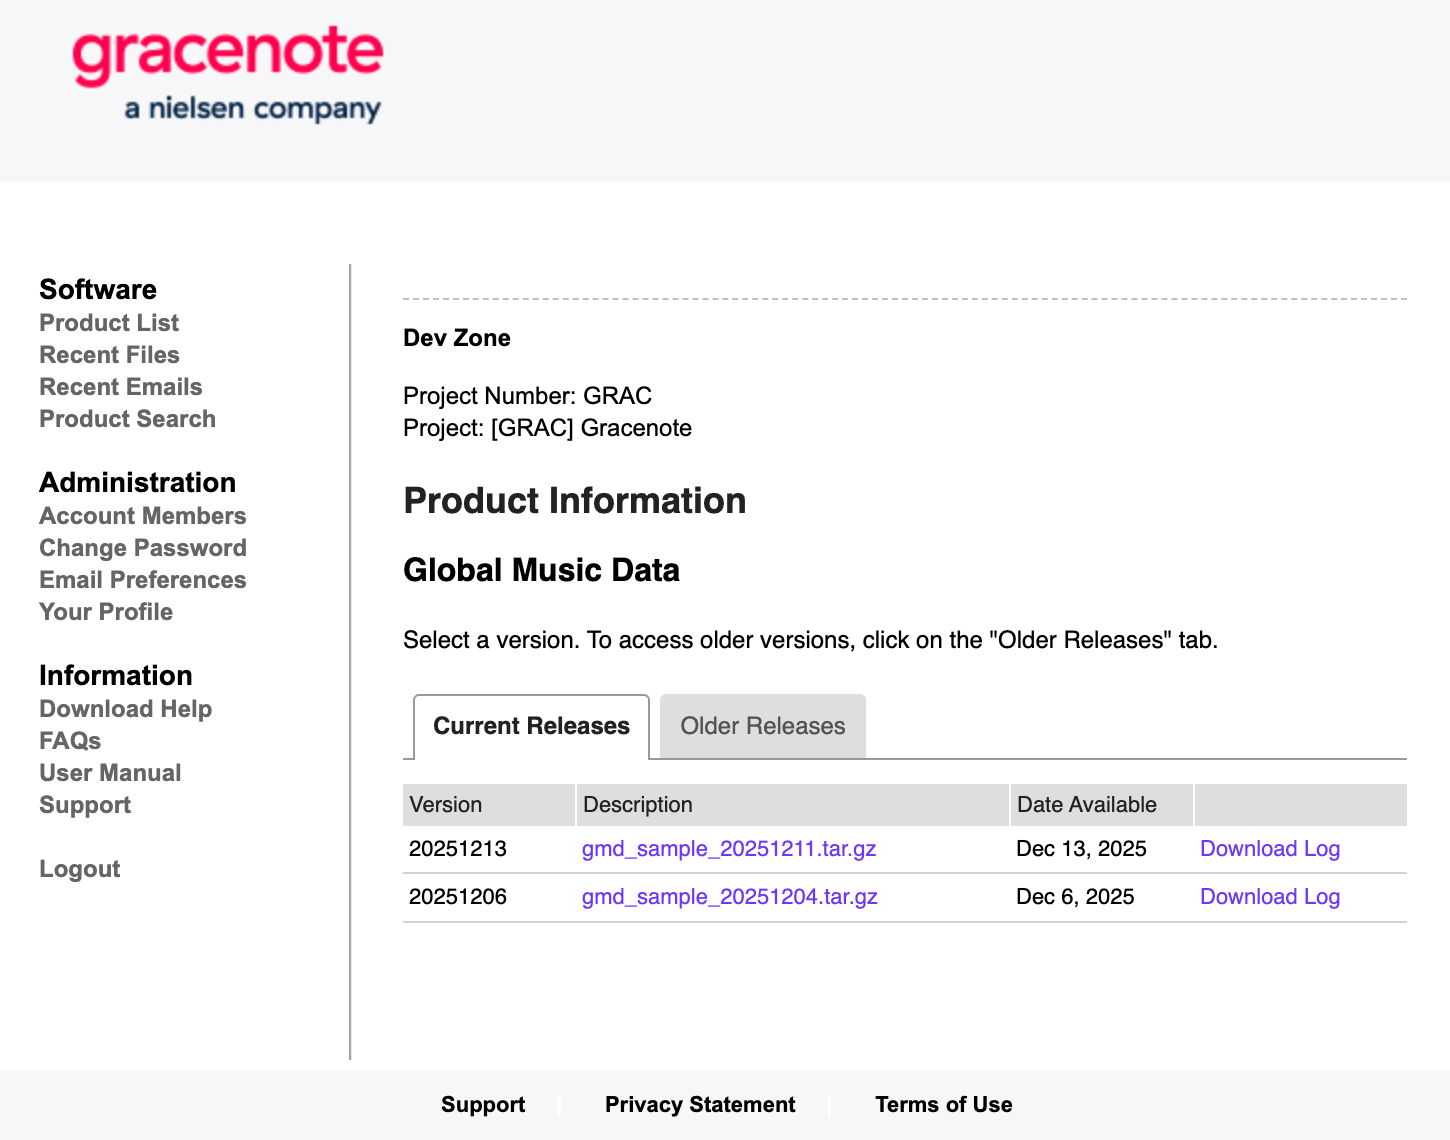Open the Product List page
1450x1140 pixels.
tap(109, 323)
